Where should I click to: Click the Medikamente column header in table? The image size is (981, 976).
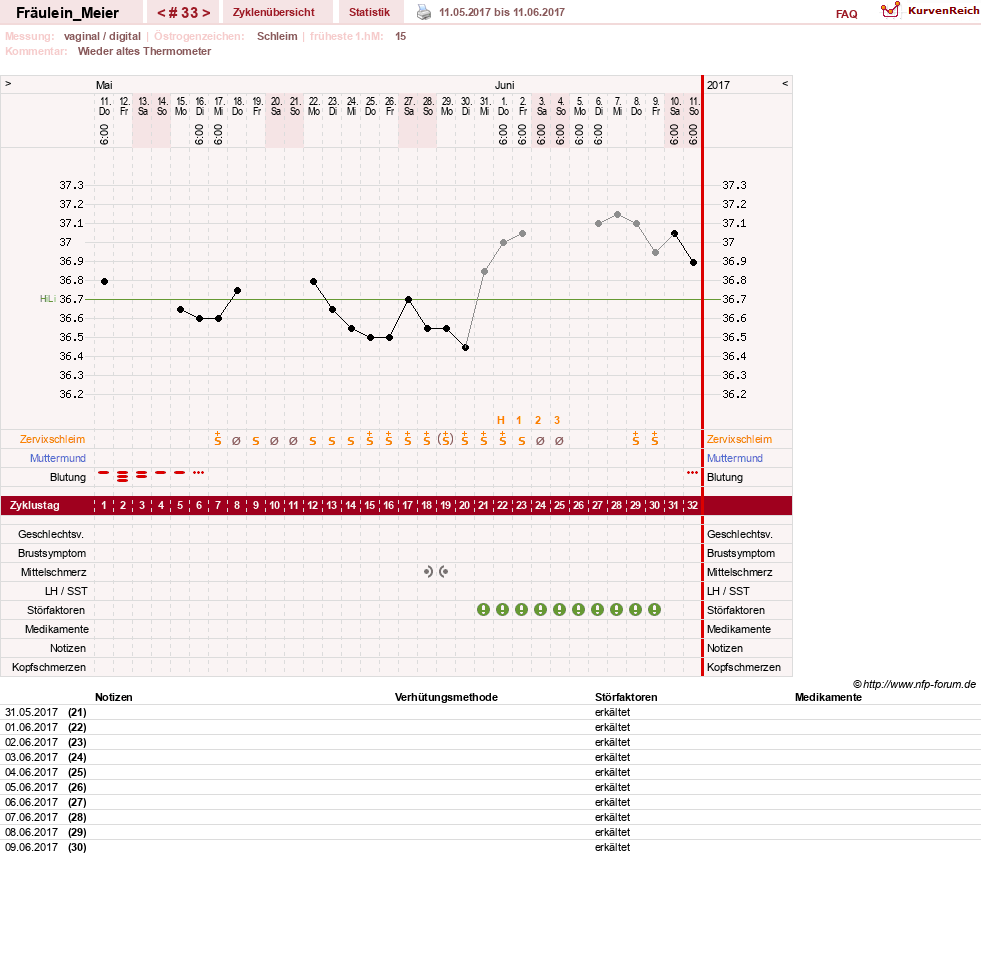click(x=828, y=697)
